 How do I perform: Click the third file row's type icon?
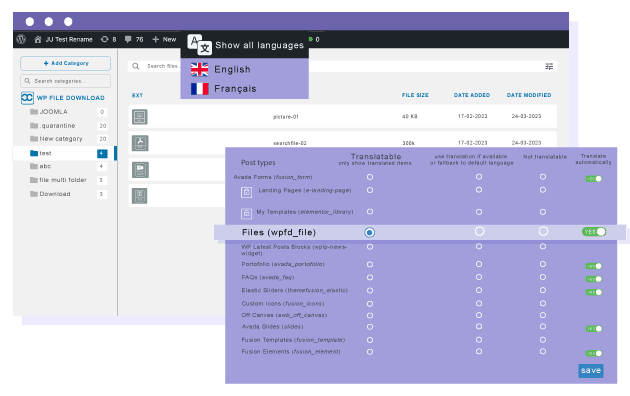click(140, 169)
